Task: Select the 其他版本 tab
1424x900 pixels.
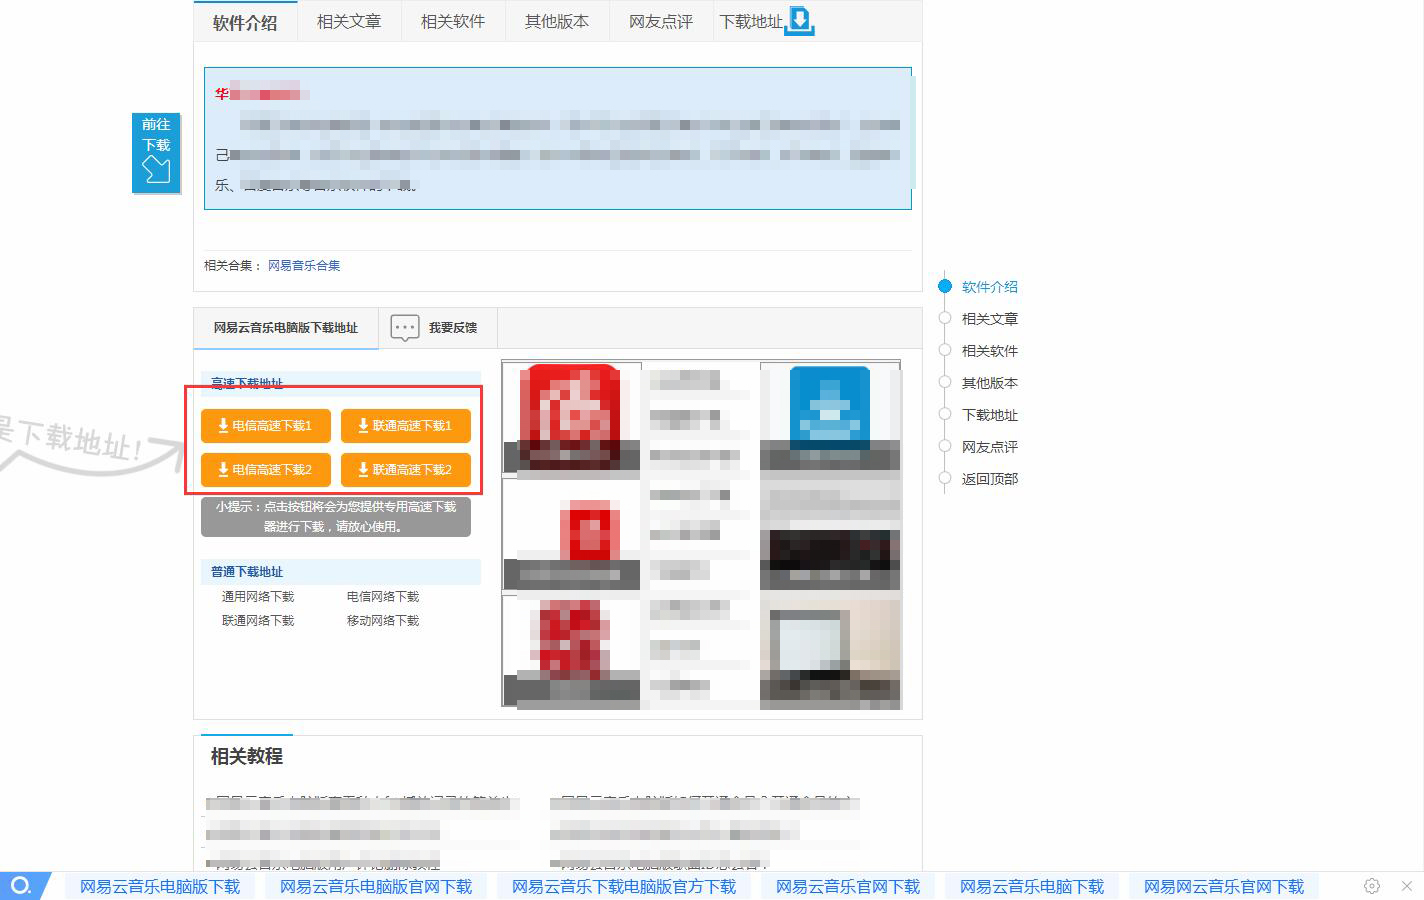Action: coord(557,21)
